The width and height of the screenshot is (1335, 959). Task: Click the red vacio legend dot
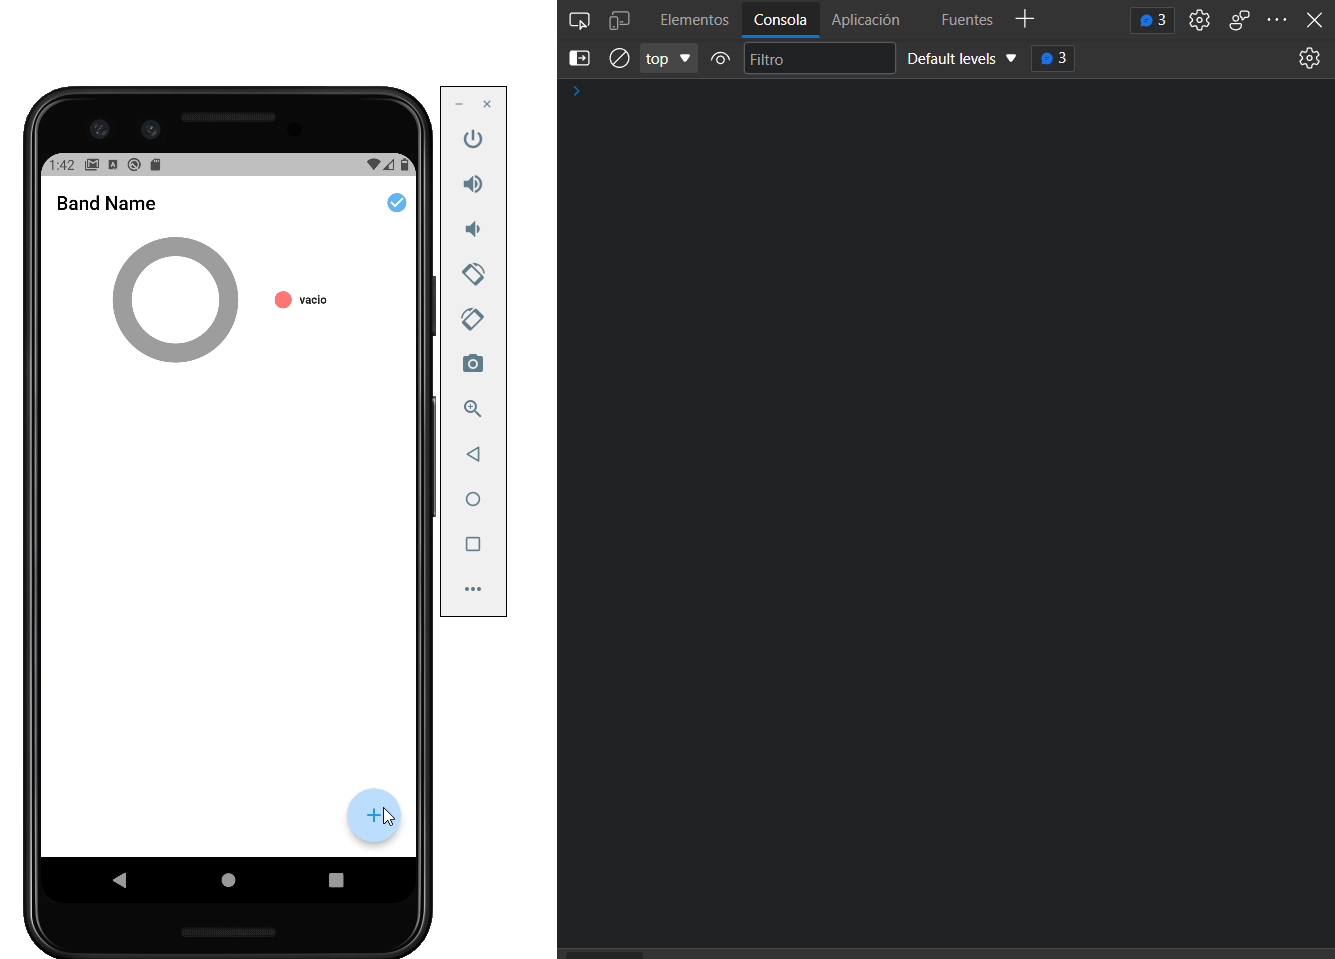click(283, 300)
